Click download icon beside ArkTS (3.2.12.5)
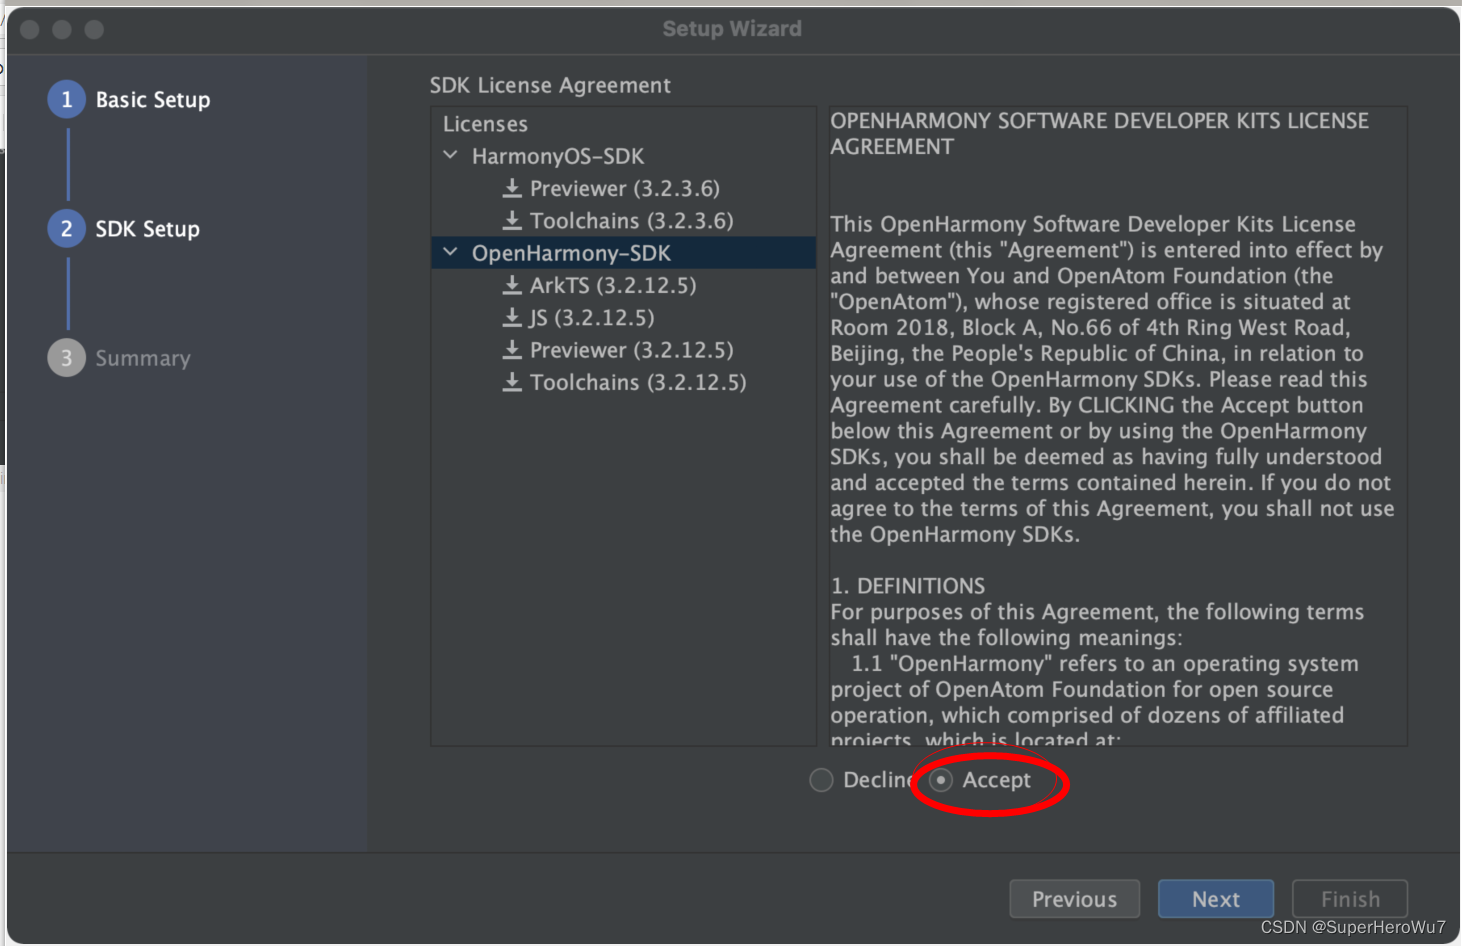 (x=512, y=285)
